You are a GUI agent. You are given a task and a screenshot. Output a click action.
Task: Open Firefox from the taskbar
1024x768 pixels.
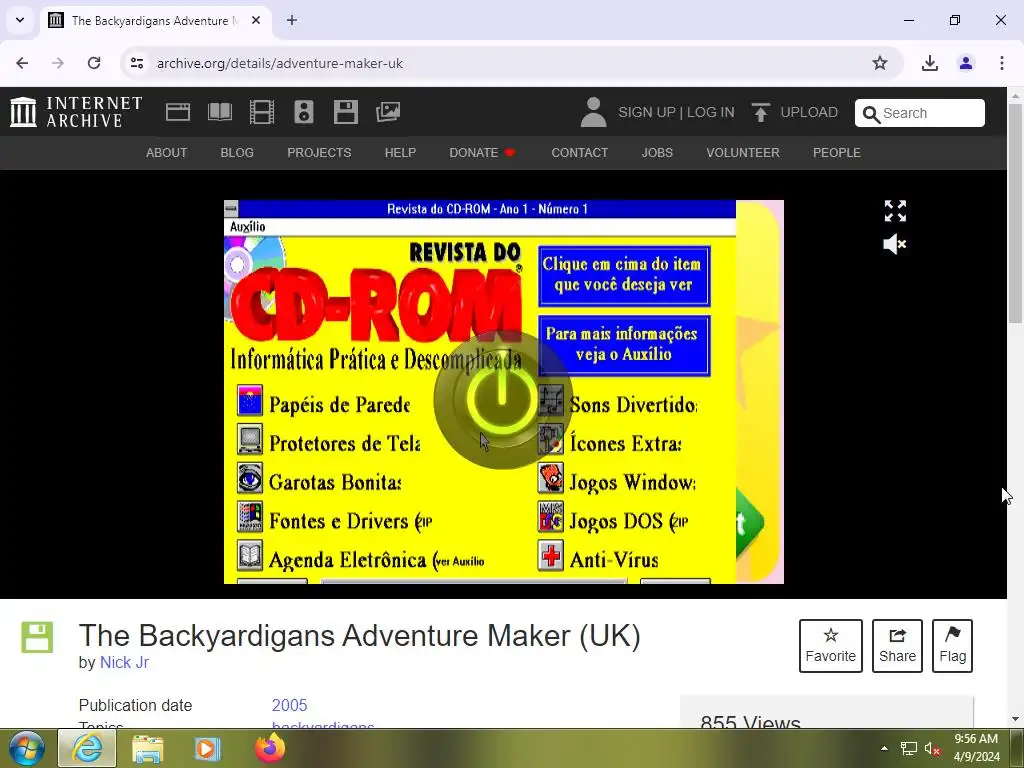pos(270,748)
